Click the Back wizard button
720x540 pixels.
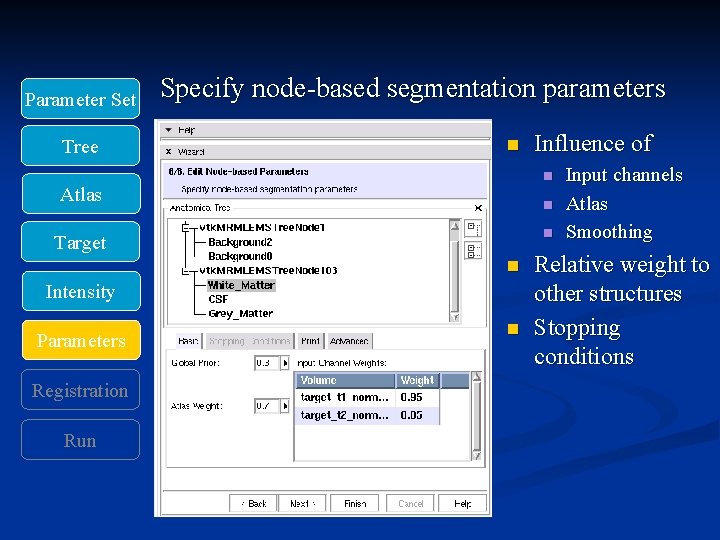(253, 504)
